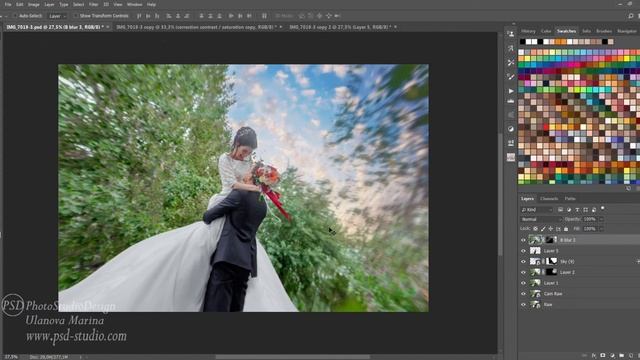Select the Layer 2 mask thumbnail
Viewport: 640px width, 360px height.
click(x=552, y=272)
